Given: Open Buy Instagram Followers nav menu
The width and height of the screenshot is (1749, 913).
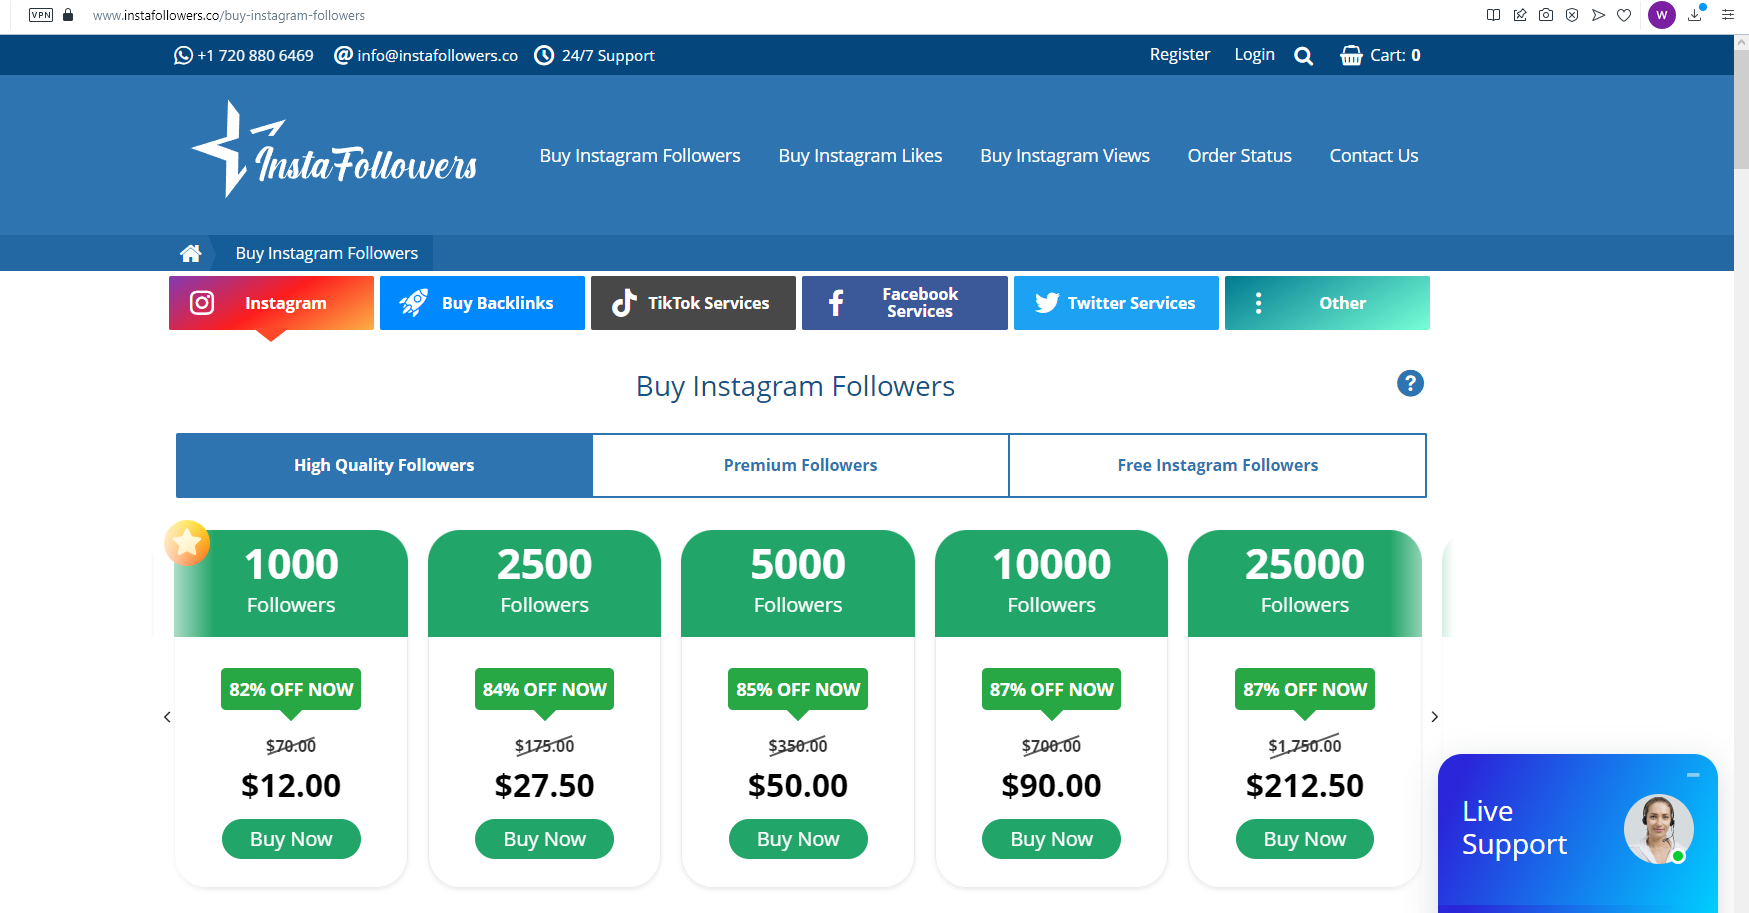Looking at the screenshot, I should tap(640, 155).
